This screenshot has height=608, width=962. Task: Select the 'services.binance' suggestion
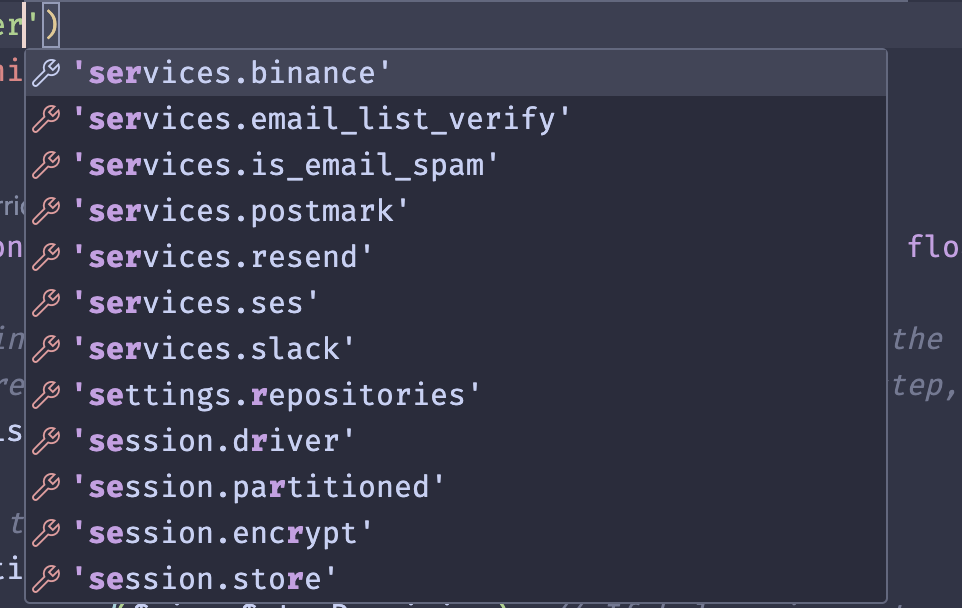tap(231, 73)
